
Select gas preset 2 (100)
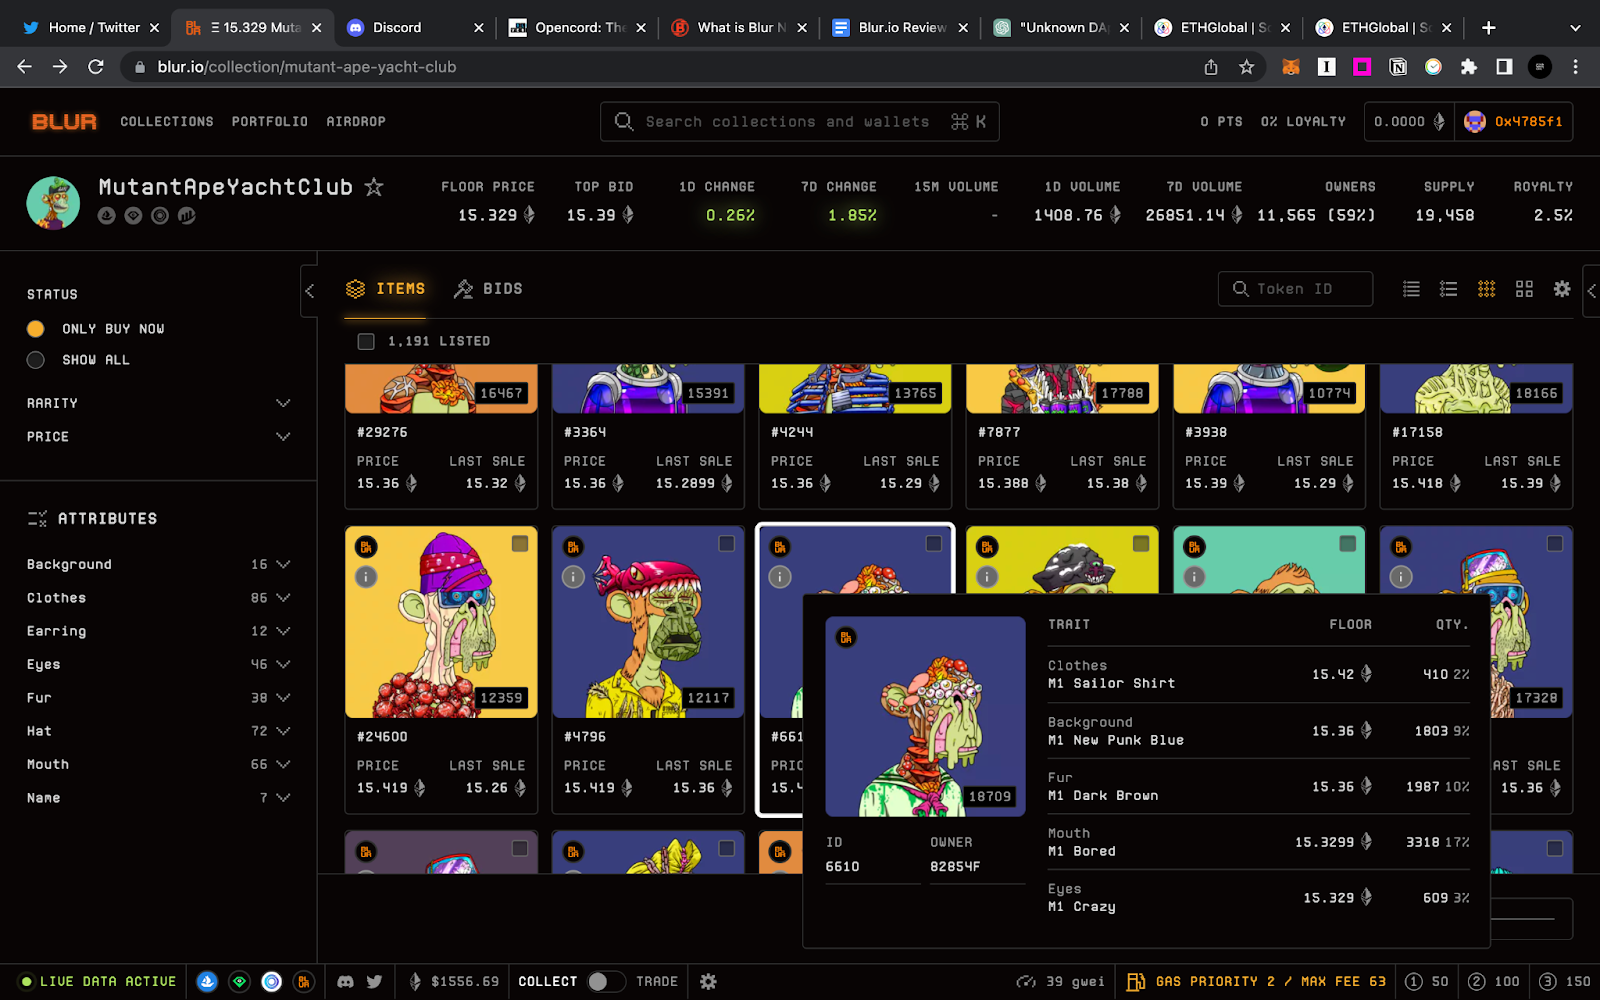(1494, 982)
